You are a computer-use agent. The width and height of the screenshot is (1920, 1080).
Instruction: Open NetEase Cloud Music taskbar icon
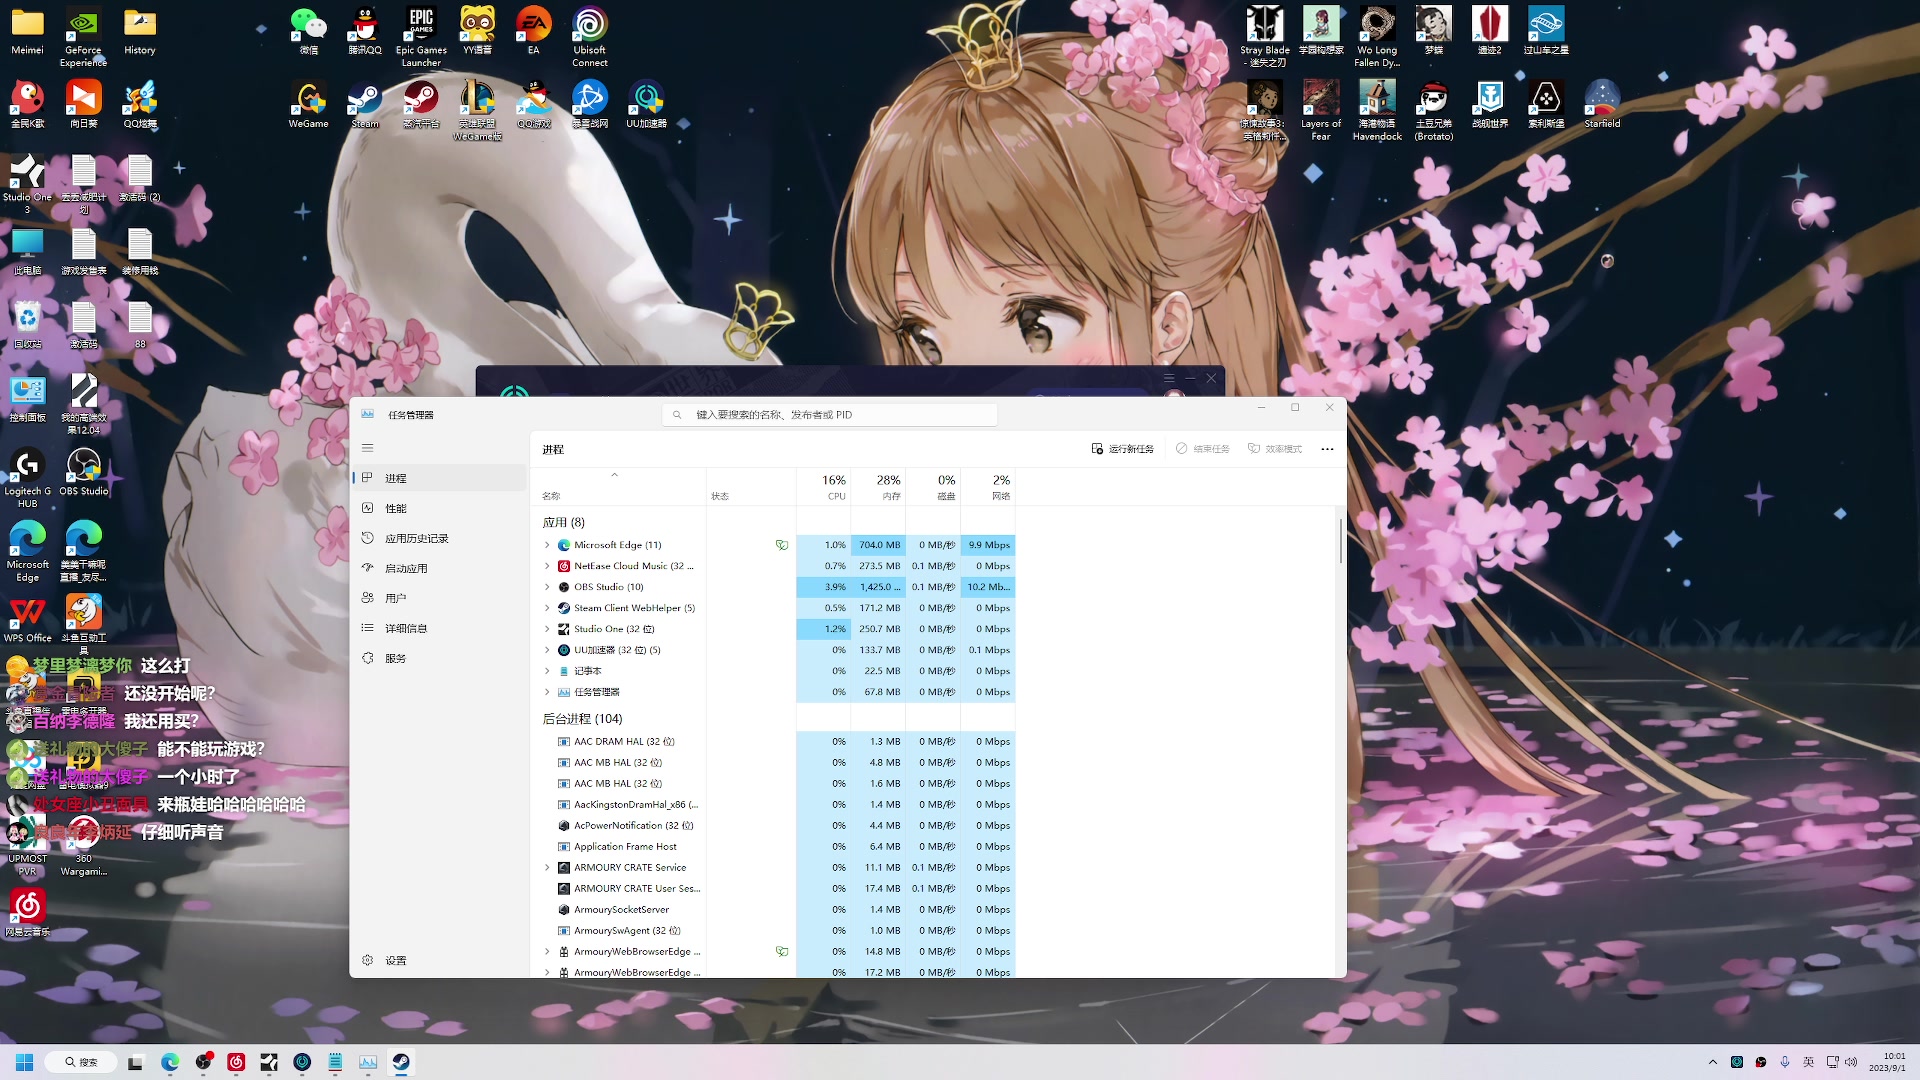pos(236,1062)
